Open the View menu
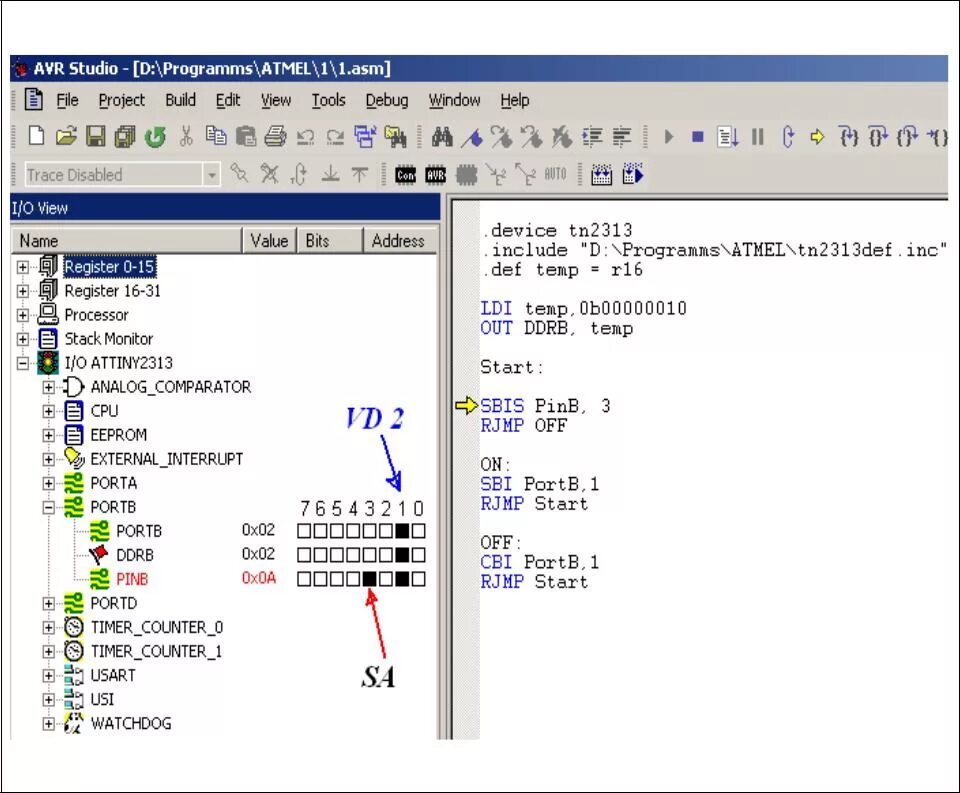 (x=276, y=100)
